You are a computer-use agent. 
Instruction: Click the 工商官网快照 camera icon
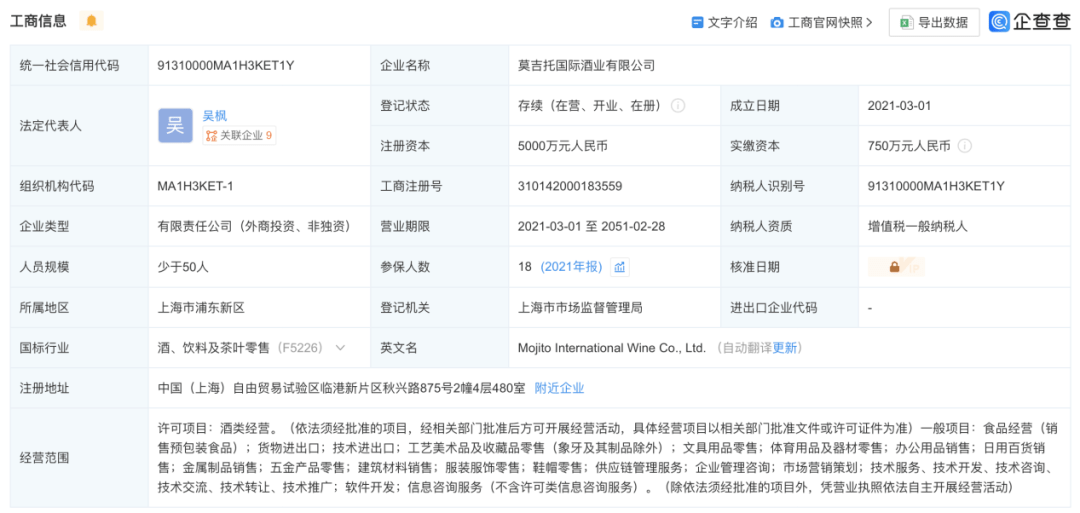777,22
